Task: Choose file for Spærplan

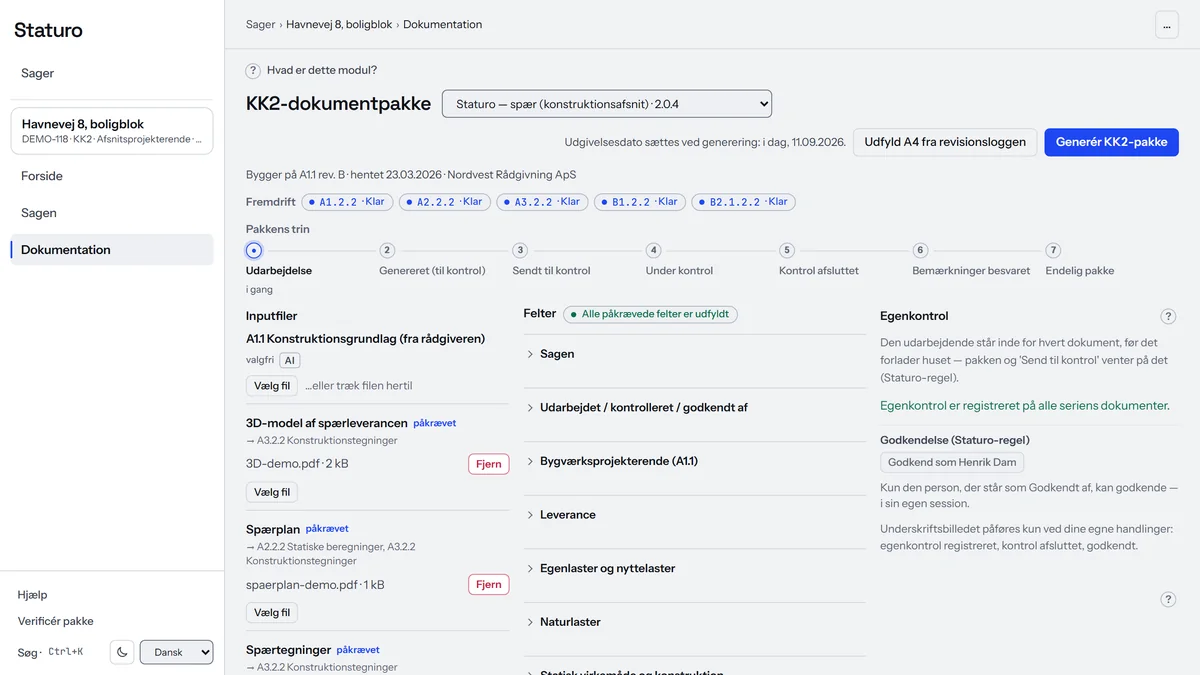Action: (272, 613)
